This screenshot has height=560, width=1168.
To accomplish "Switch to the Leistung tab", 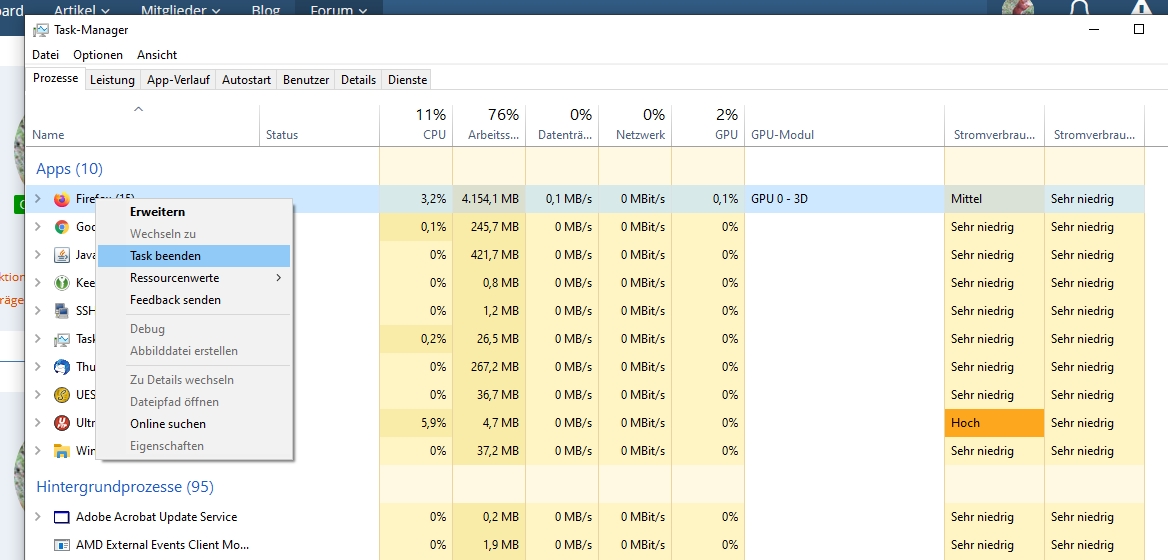I will (112, 80).
